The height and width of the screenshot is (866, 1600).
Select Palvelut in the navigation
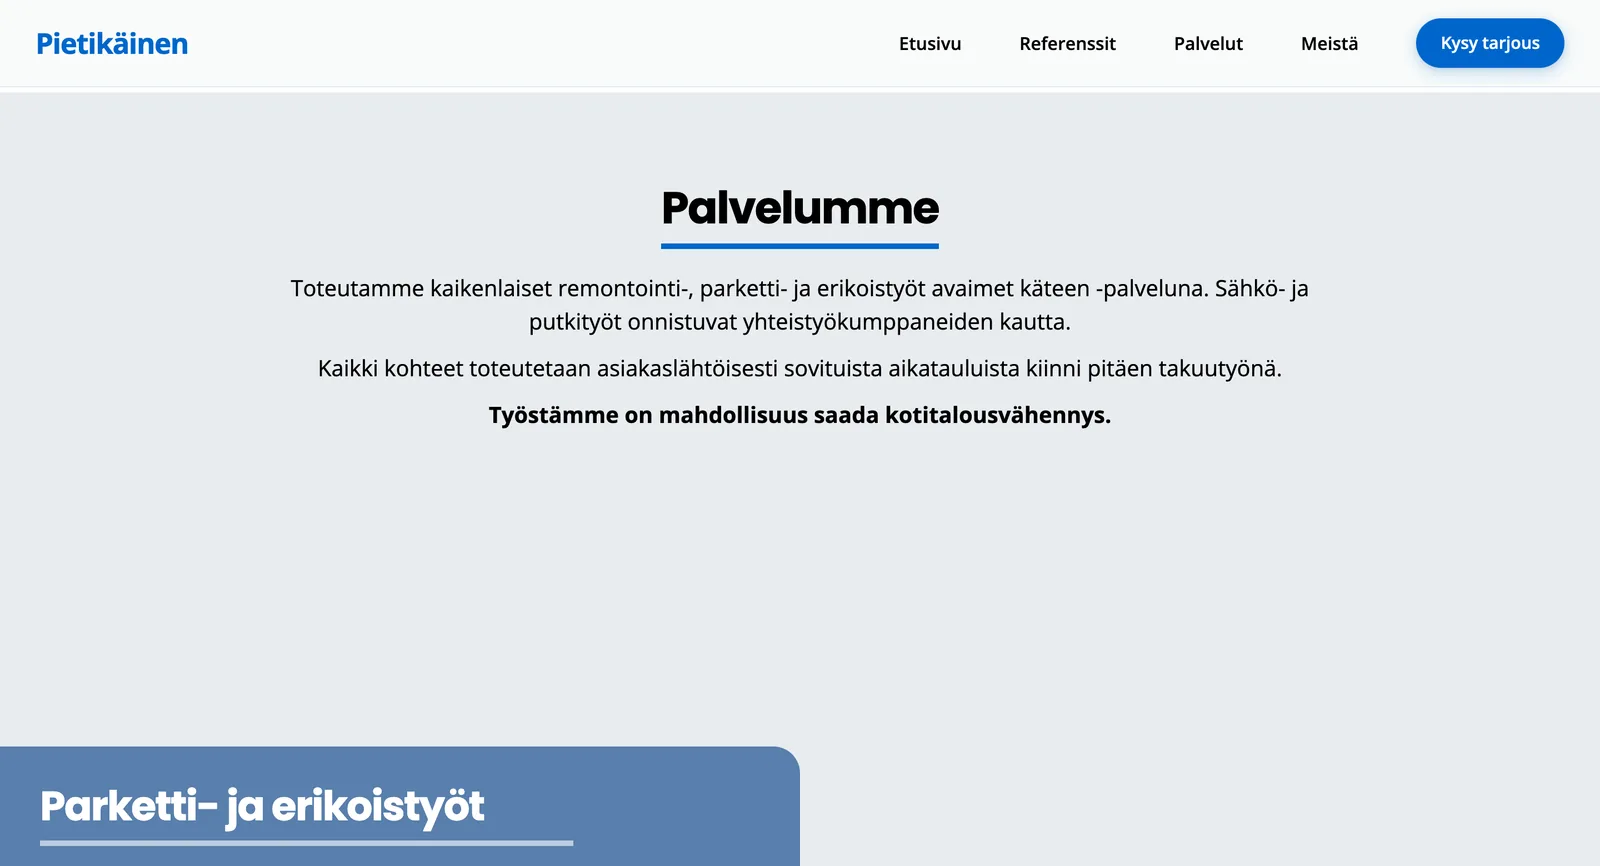(x=1208, y=44)
